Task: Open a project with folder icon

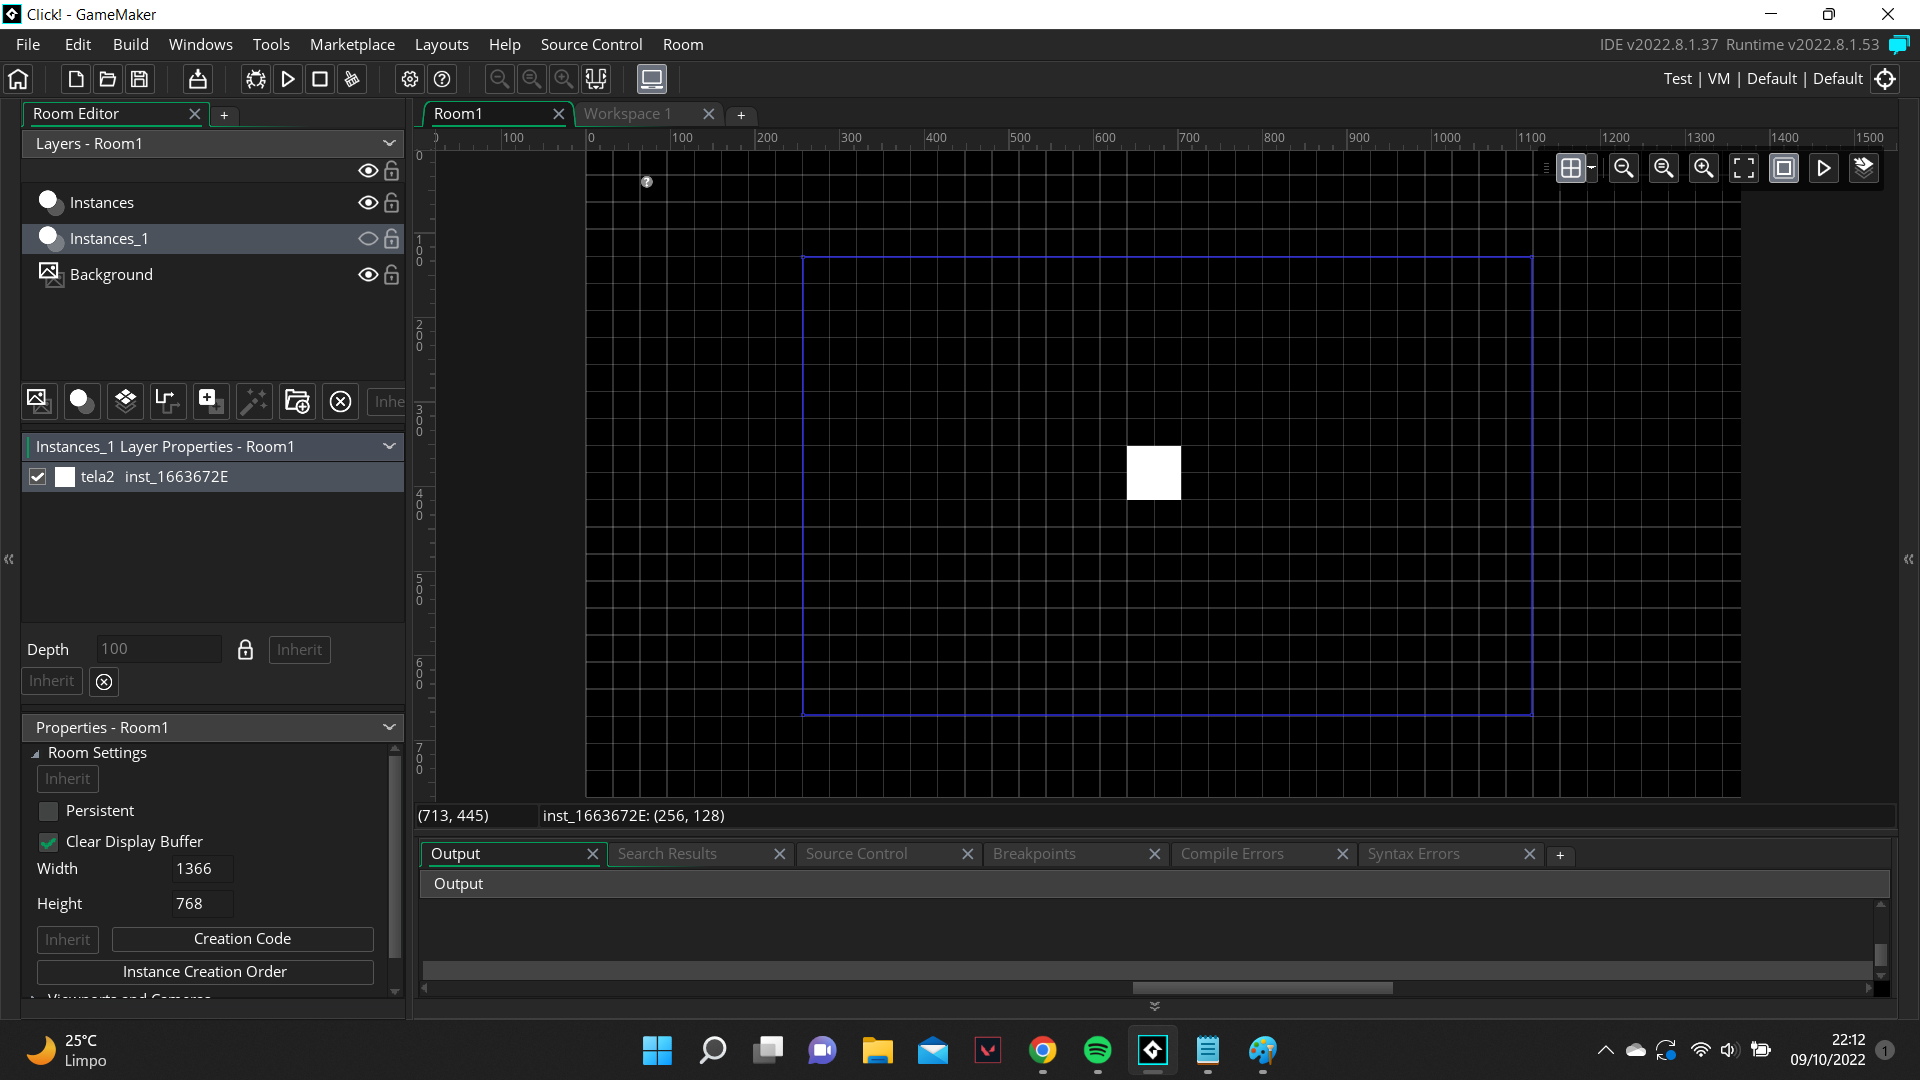Action: [107, 79]
